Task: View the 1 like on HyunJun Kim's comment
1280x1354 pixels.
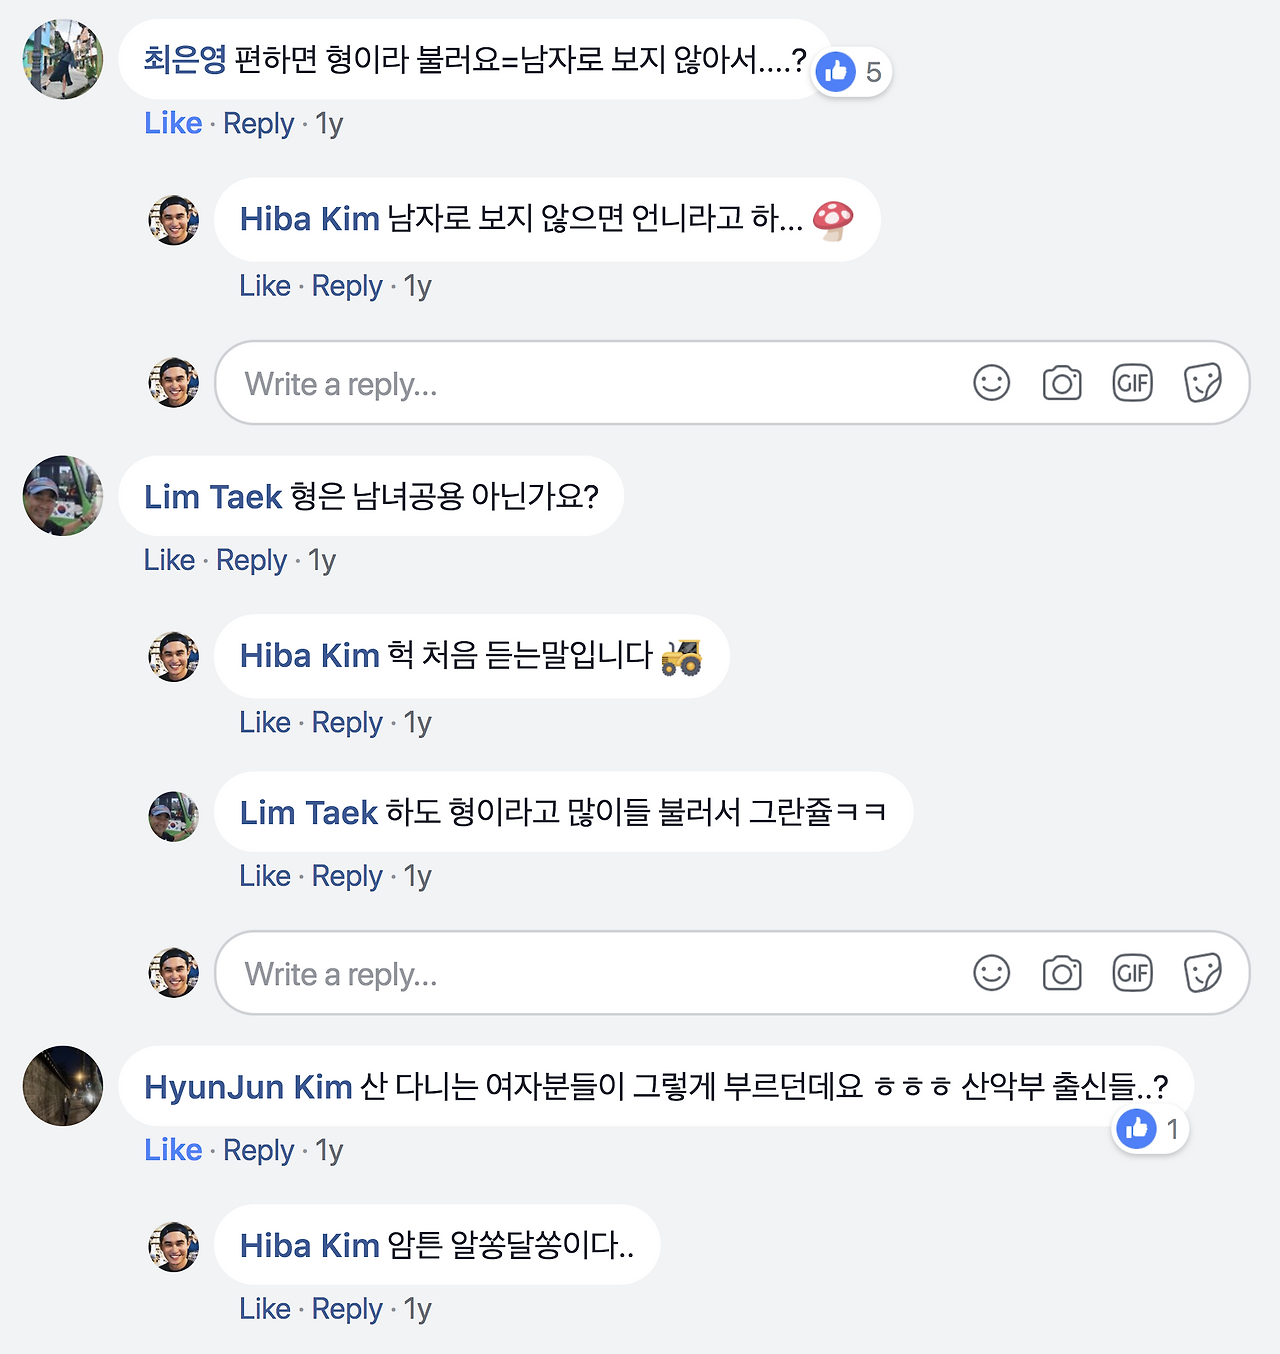Action: pyautogui.click(x=1148, y=1129)
